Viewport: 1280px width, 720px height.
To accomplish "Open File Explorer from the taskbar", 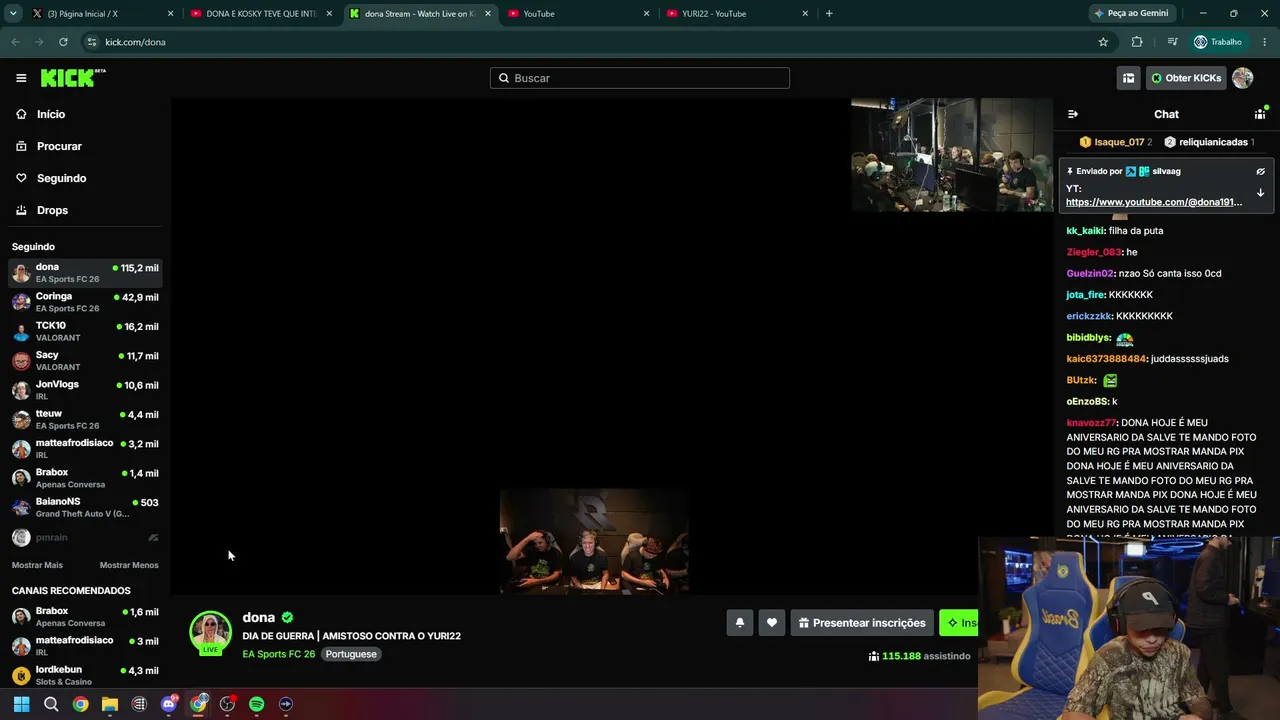I will (110, 704).
